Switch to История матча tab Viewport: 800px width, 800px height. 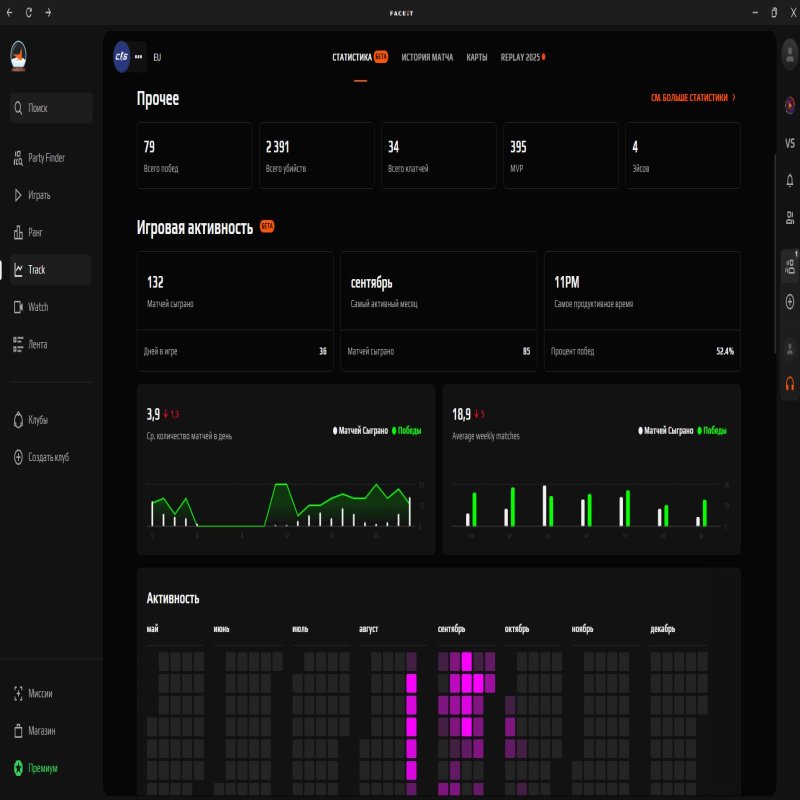[x=427, y=57]
